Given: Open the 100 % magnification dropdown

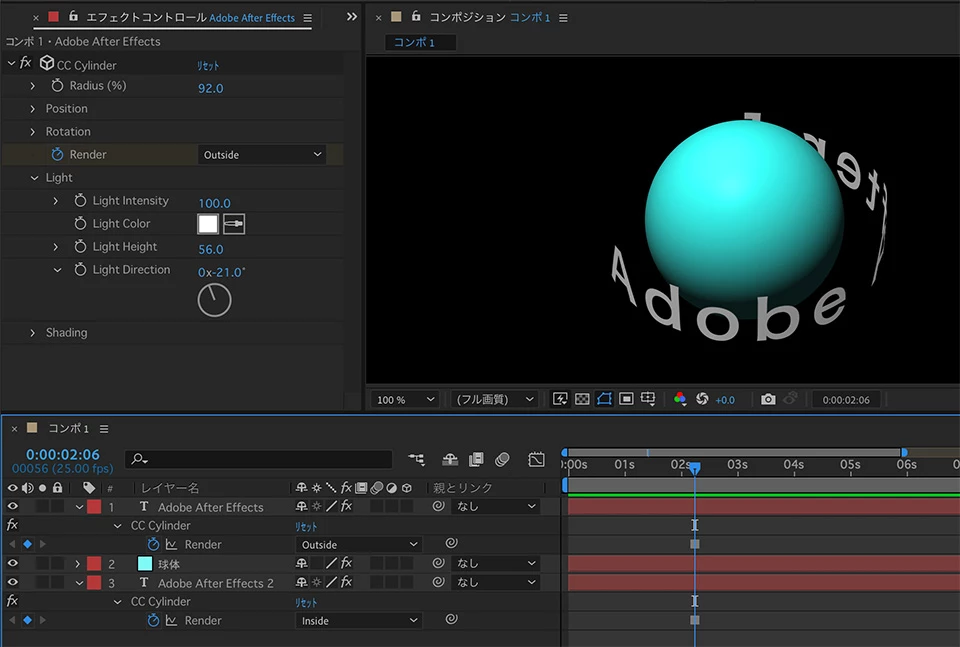Looking at the screenshot, I should tap(404, 400).
